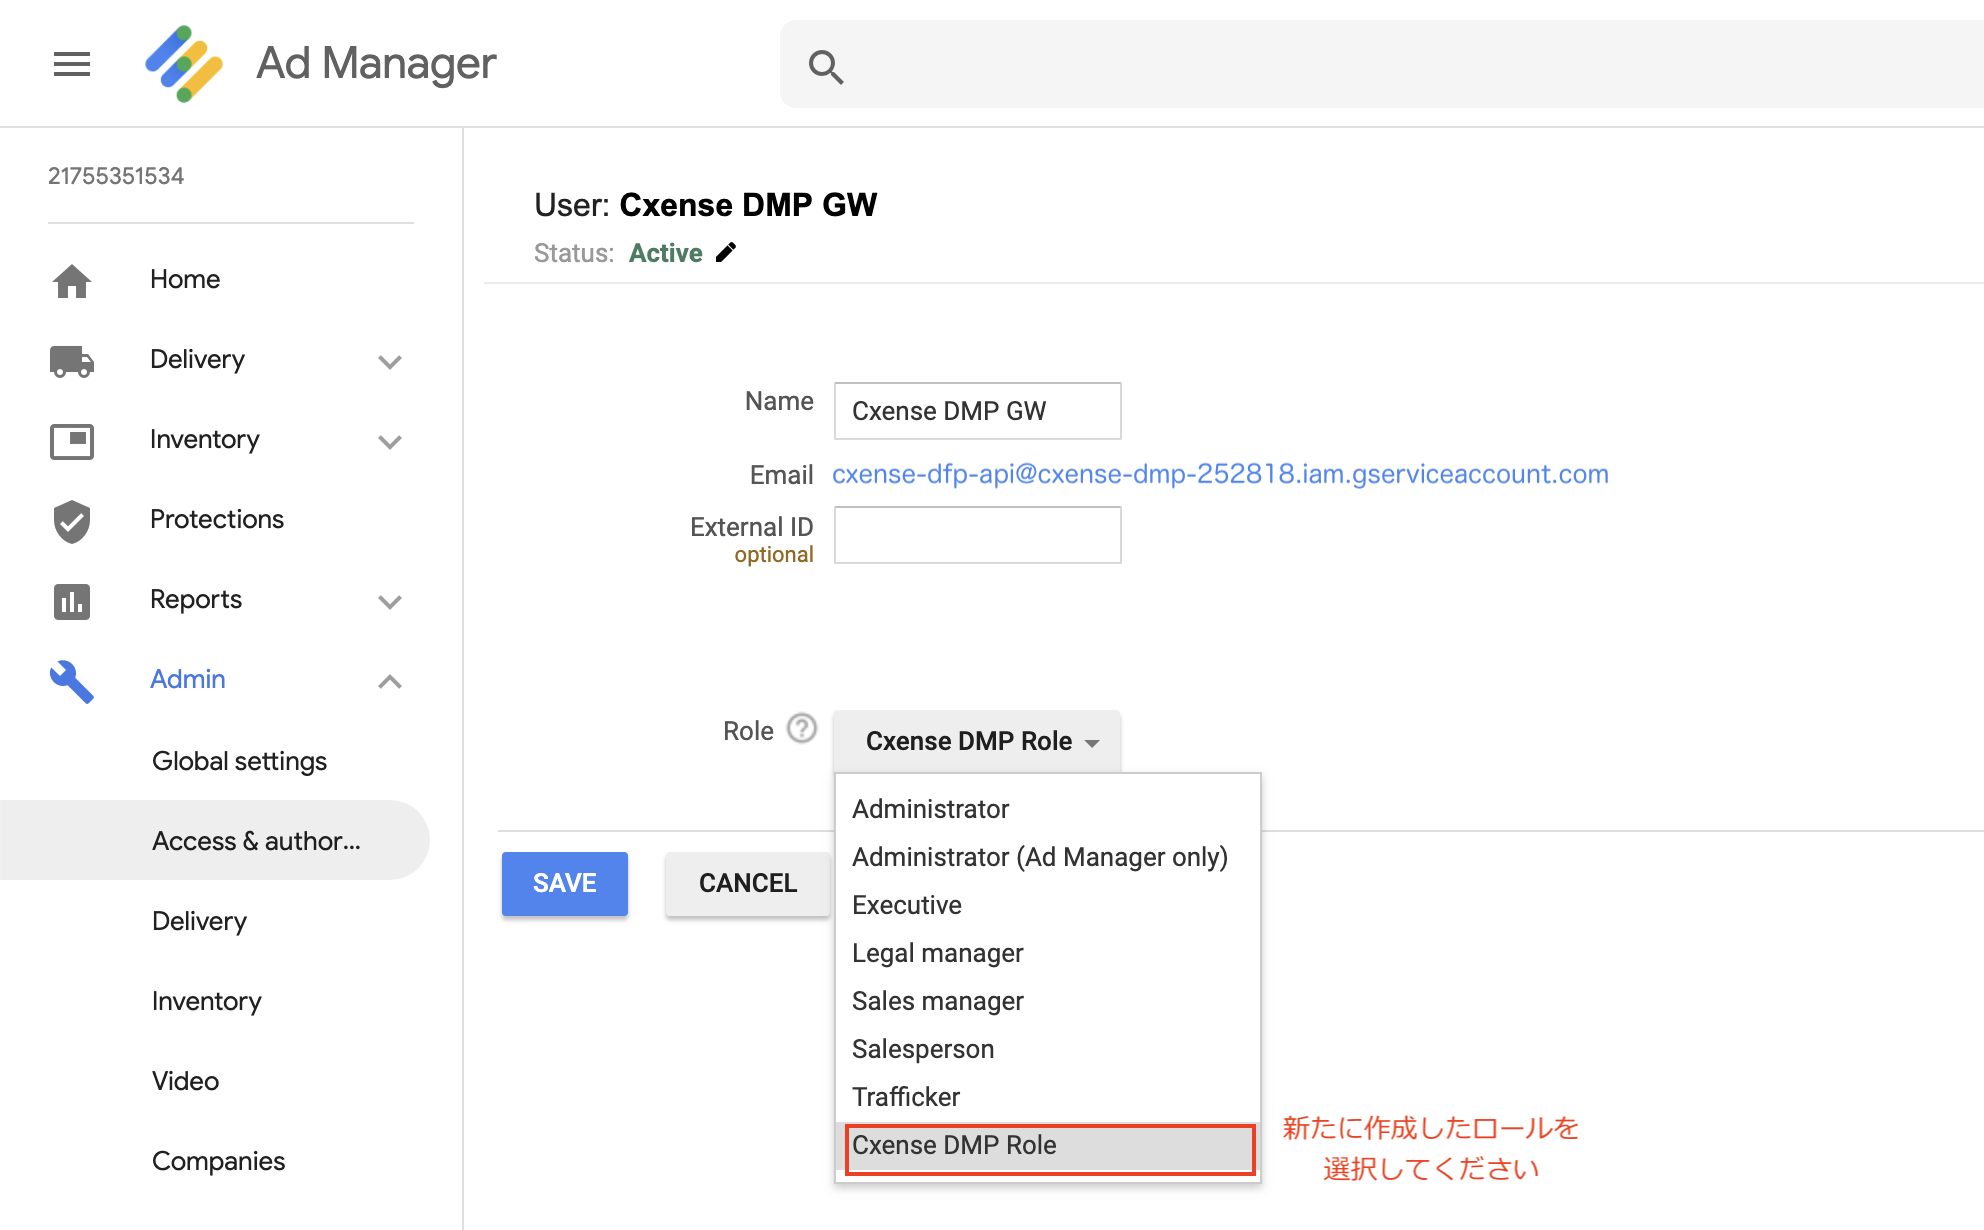Select Cxense DMP Role from list
The image size is (1984, 1230).
(x=1048, y=1146)
